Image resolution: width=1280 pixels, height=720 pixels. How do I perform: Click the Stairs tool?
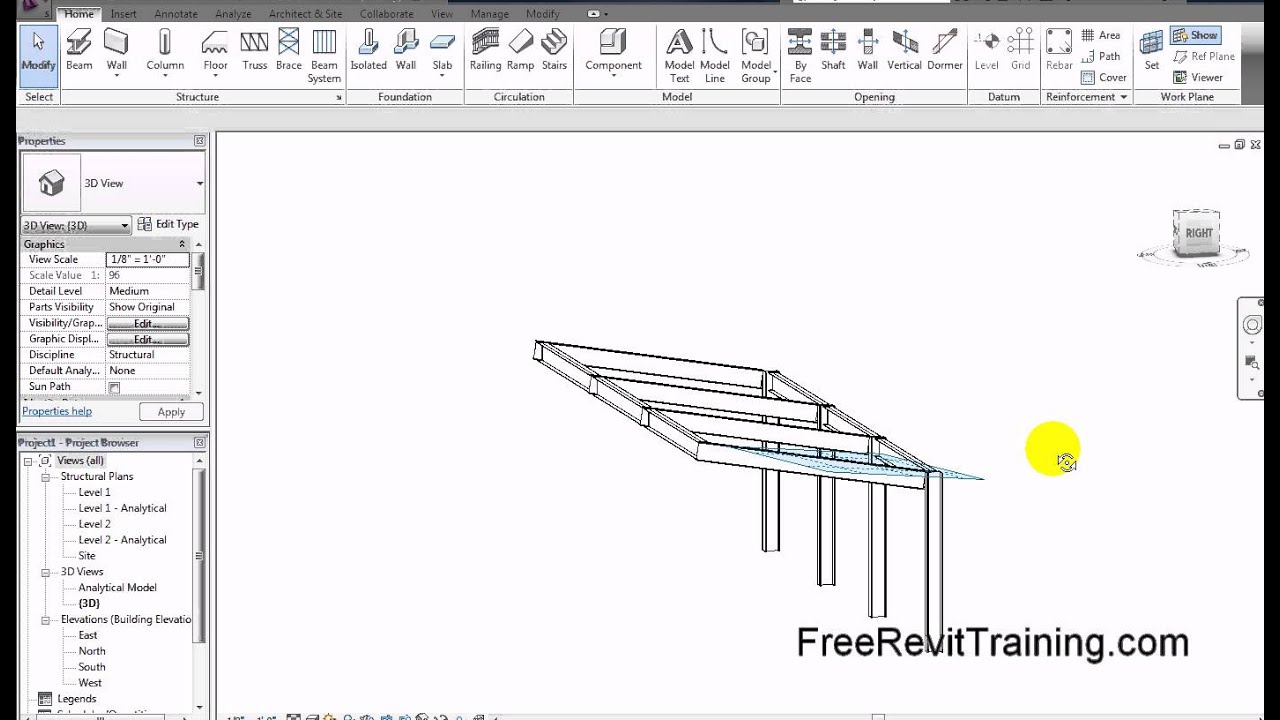coord(554,50)
